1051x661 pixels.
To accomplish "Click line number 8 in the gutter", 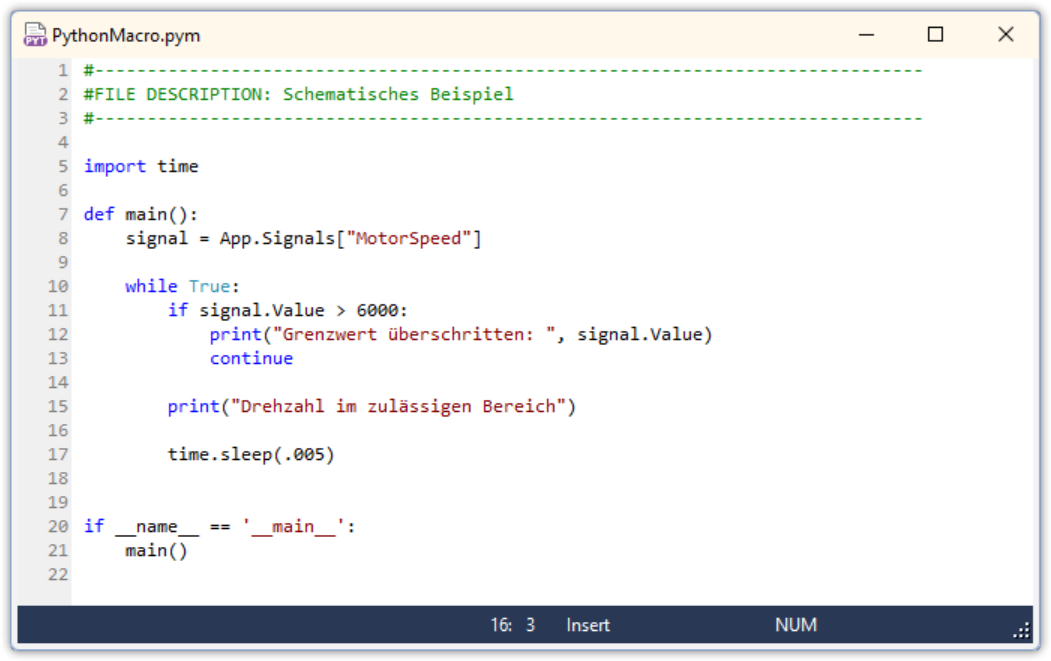I will pyautogui.click(x=62, y=238).
